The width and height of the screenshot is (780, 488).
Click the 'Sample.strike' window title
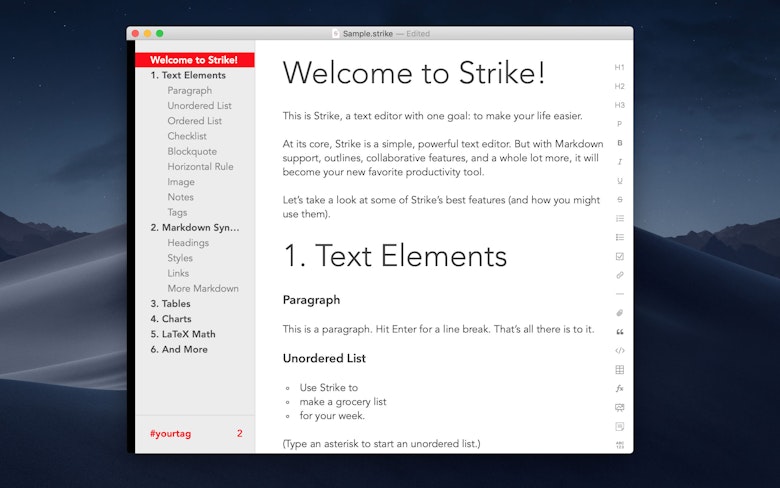point(368,33)
